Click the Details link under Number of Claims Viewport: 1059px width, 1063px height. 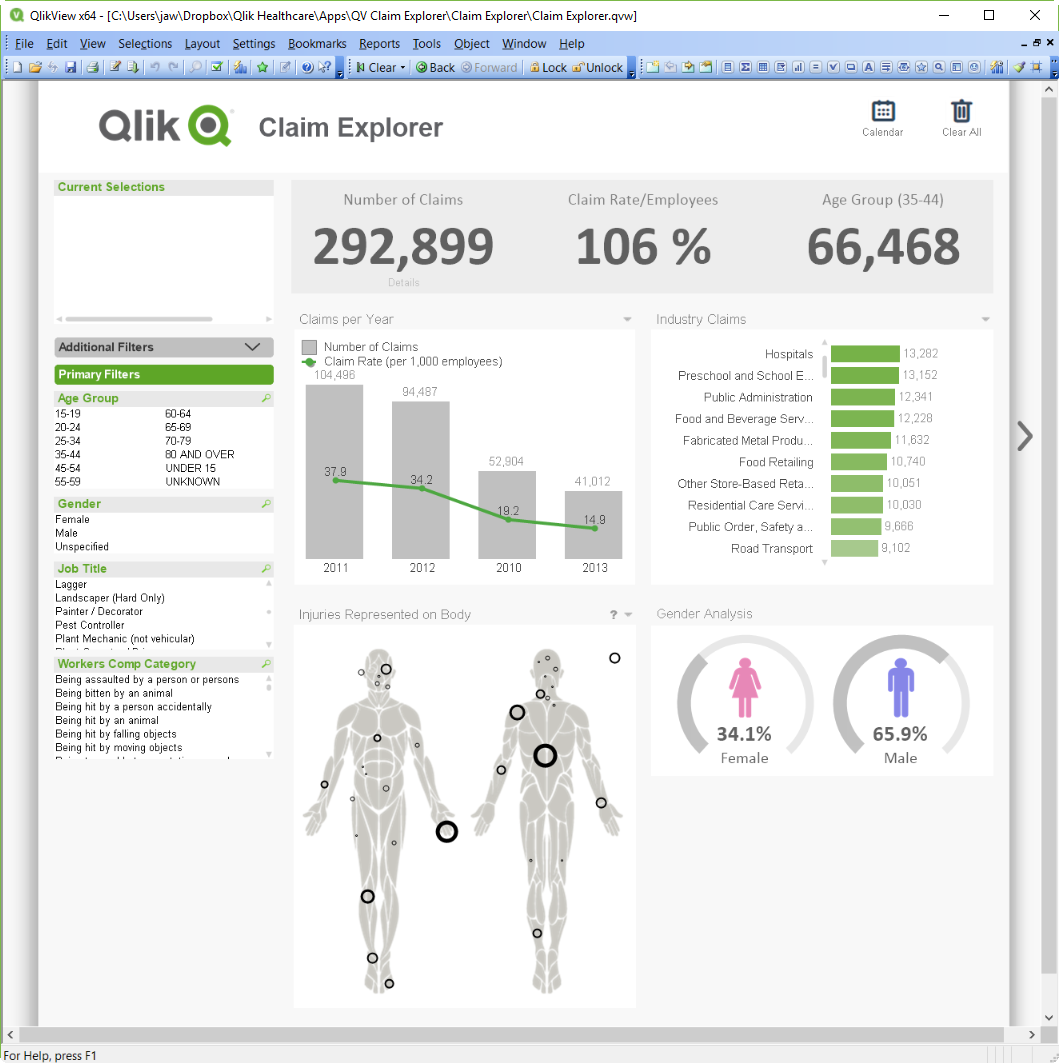pos(403,282)
